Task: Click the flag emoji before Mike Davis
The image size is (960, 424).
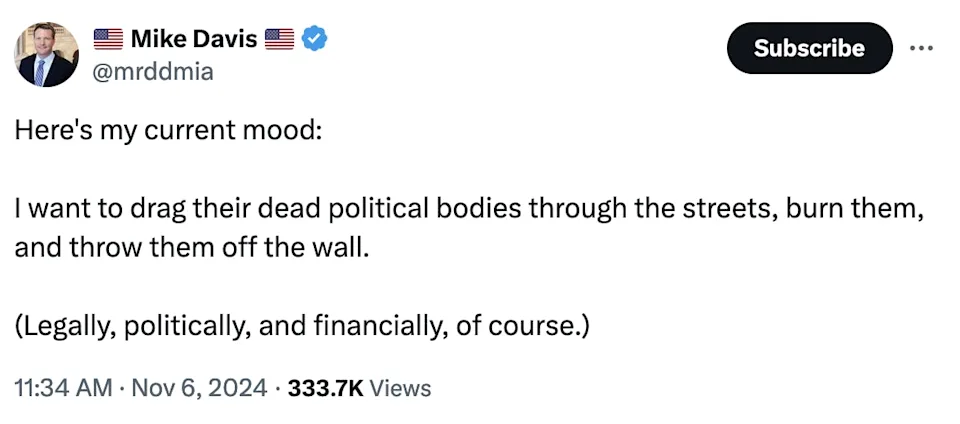Action: click(x=108, y=39)
